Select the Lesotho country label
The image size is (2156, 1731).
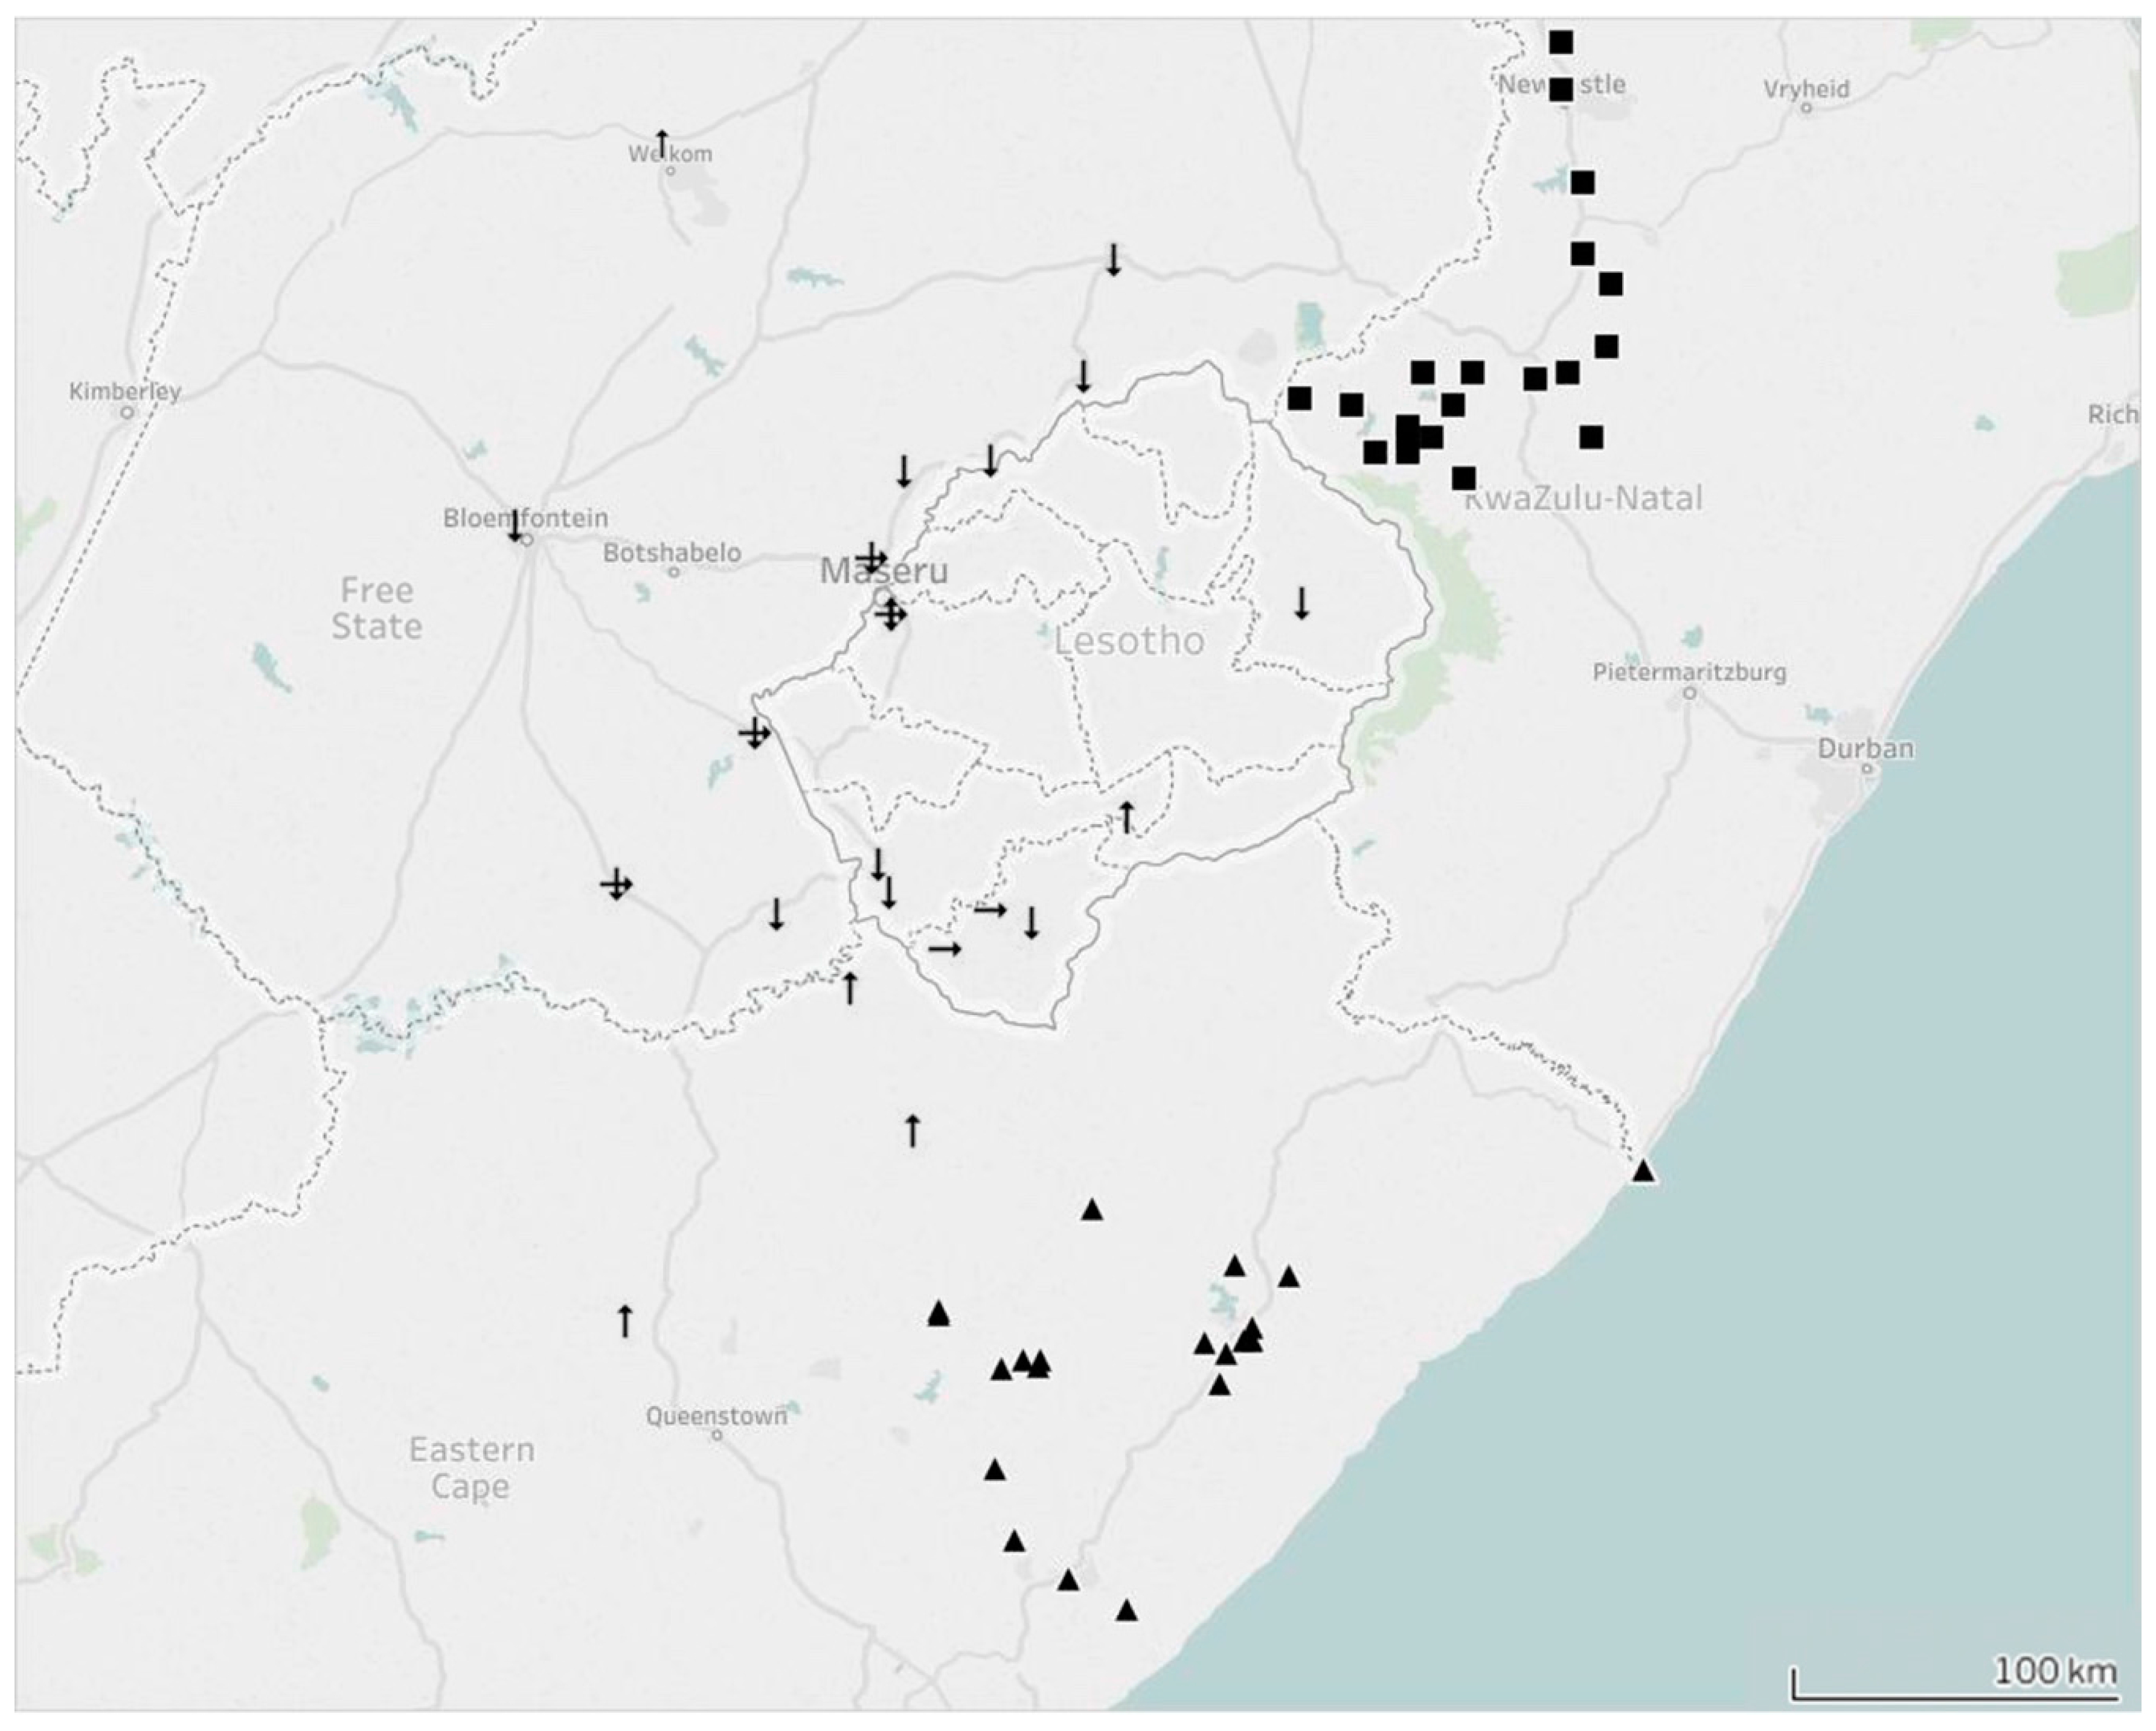pos(1129,641)
